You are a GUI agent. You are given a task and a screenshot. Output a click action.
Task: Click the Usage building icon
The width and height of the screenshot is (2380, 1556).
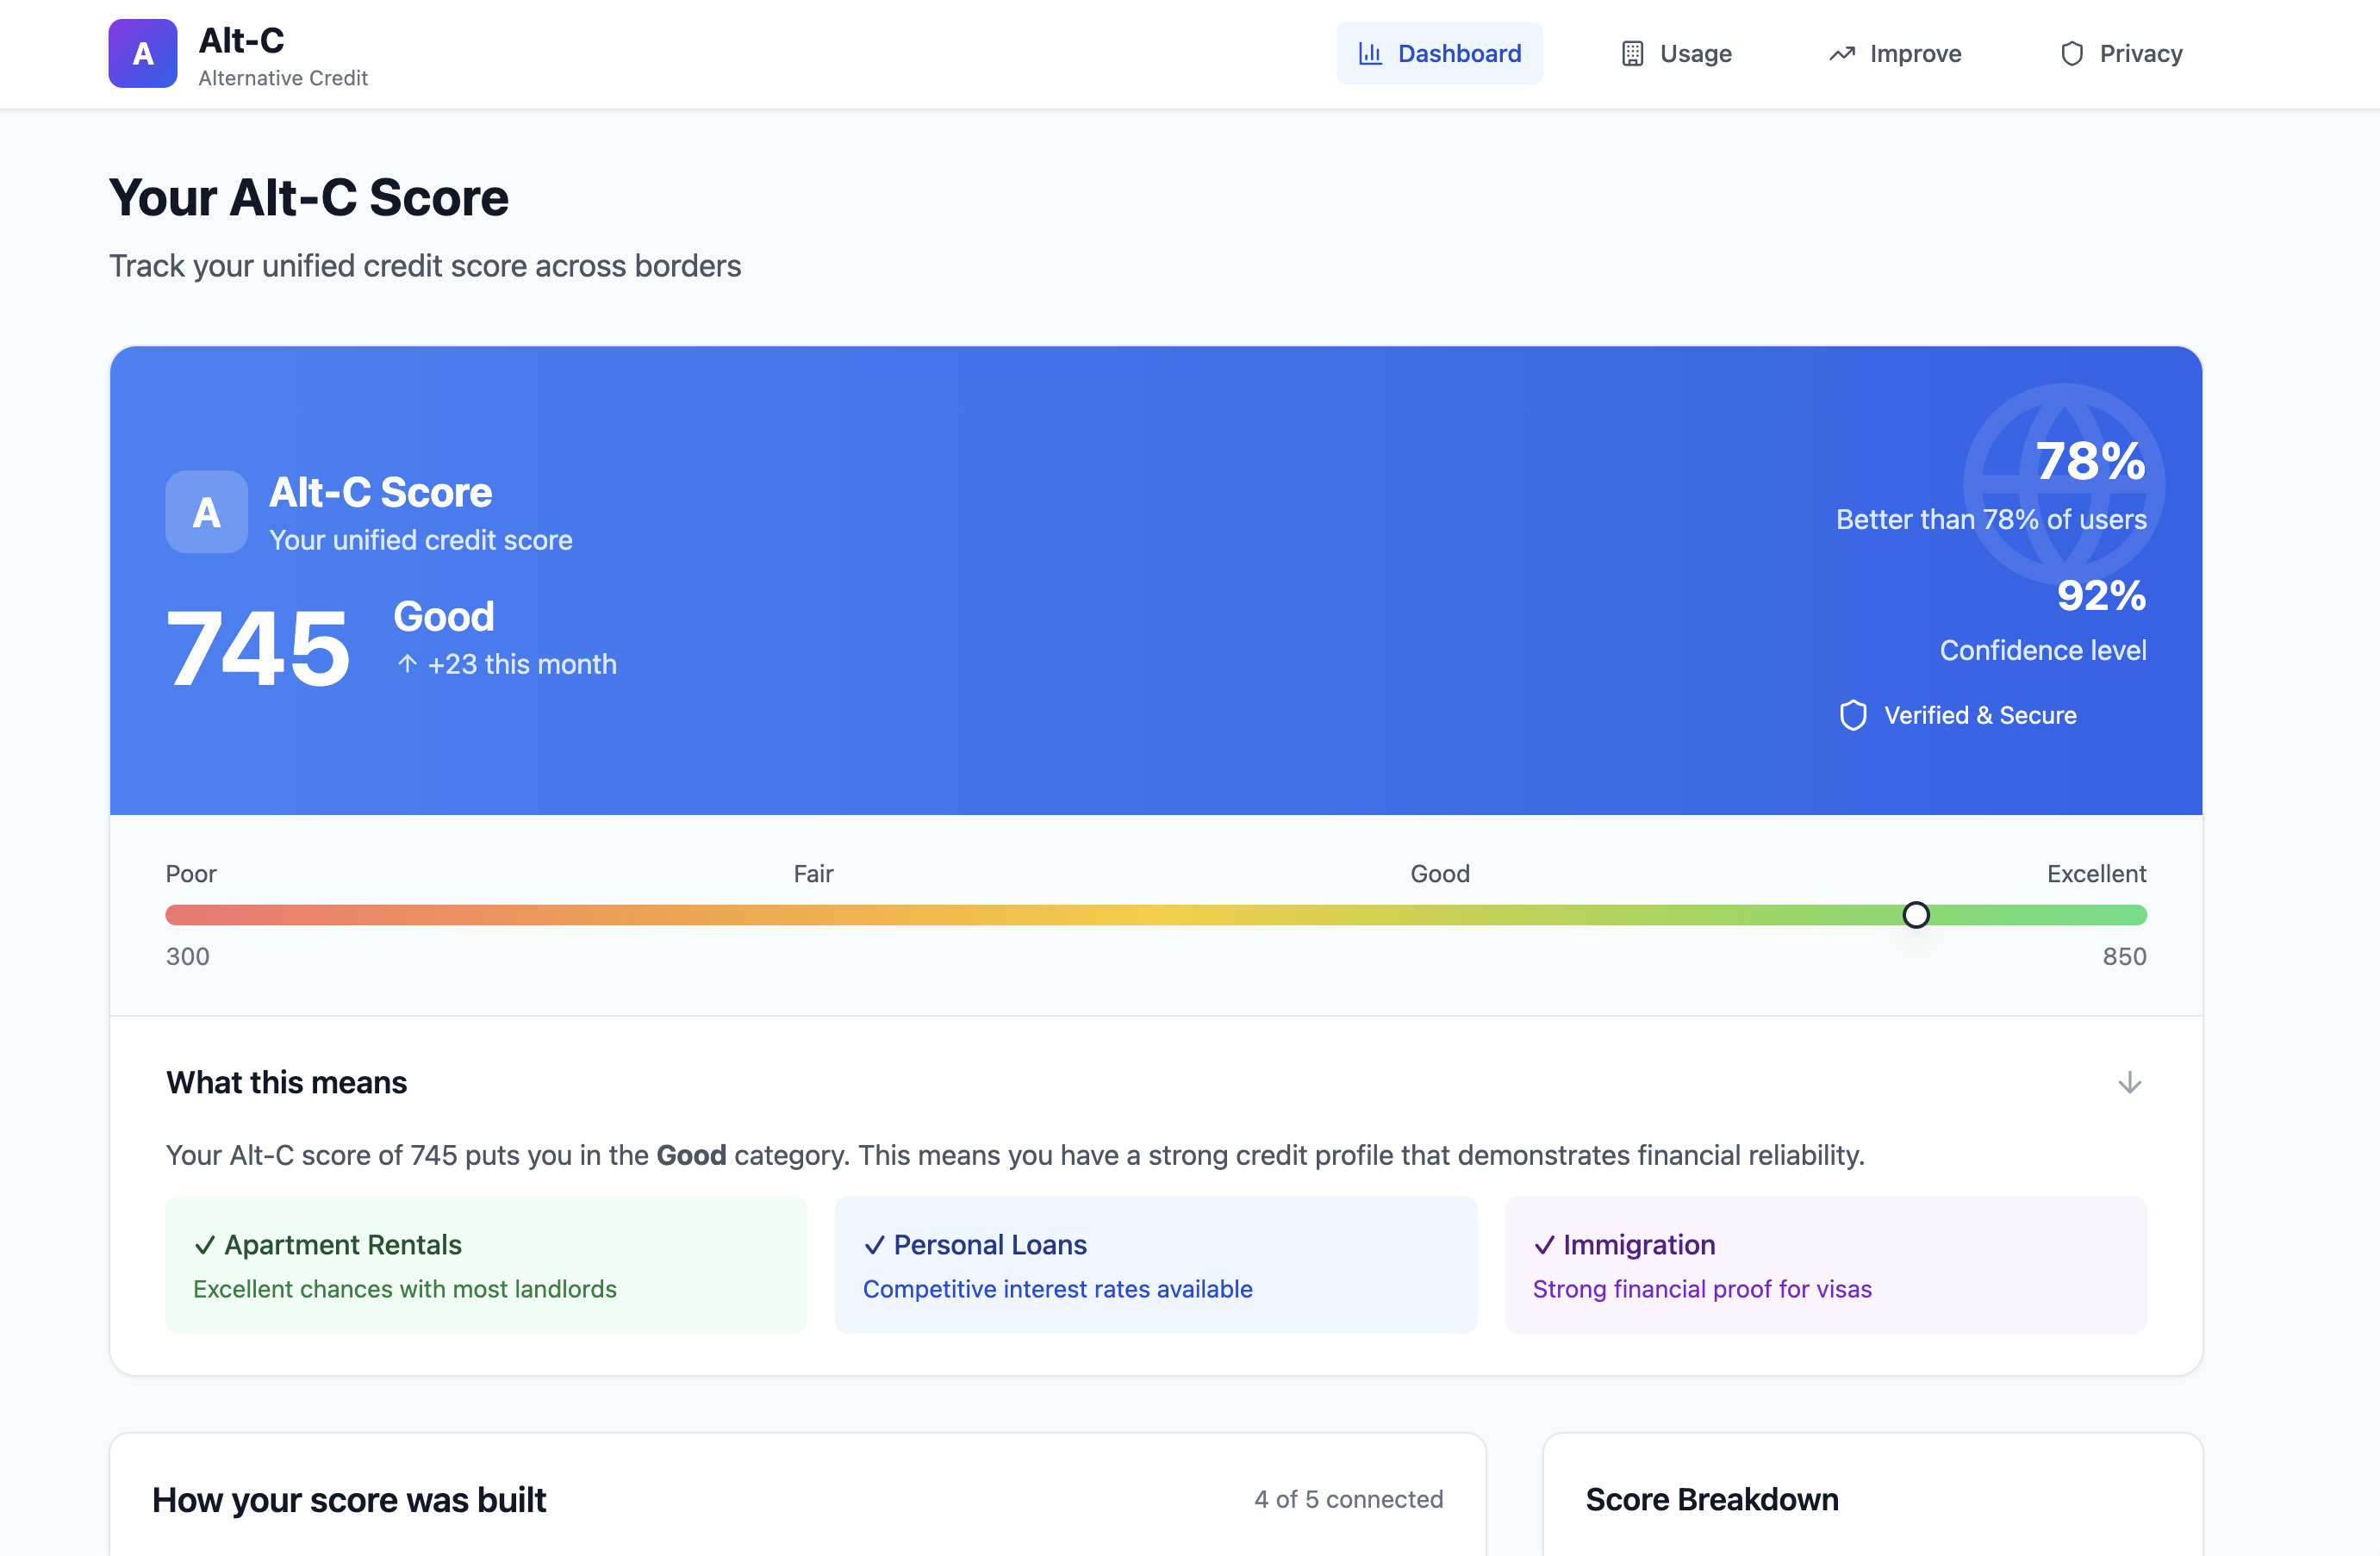[x=1632, y=54]
